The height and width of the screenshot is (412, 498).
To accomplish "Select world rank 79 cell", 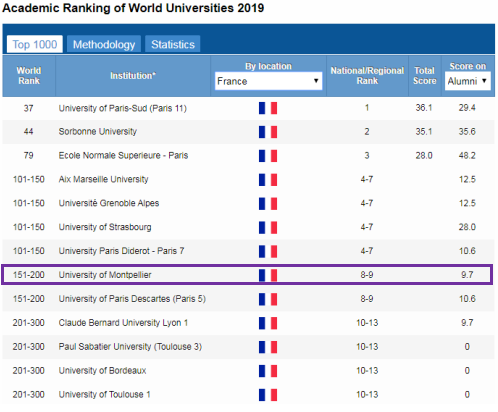I will [28, 156].
